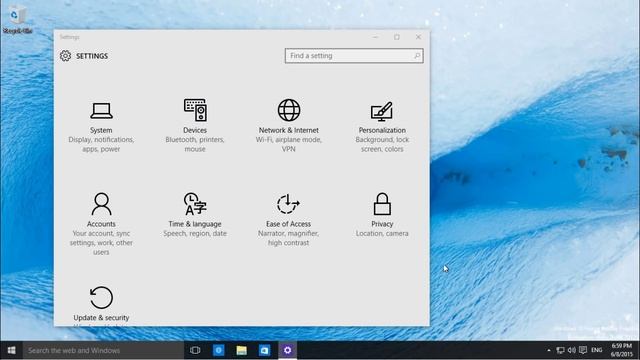Click "Your account, sync settings, work, other users"

(101, 243)
